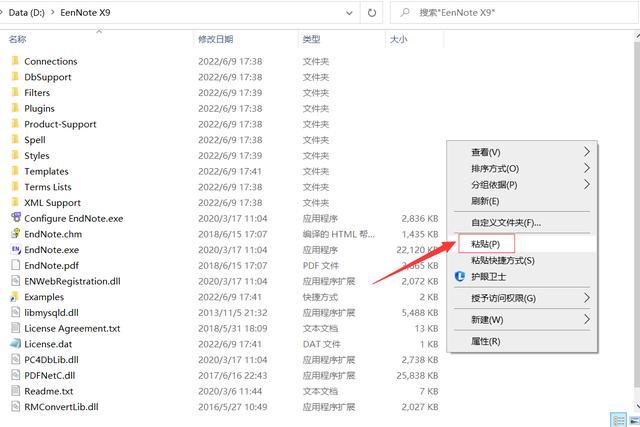Viewport: 640px width, 427px height.
Task: Click the License.dat file icon
Action: pyautogui.click(x=16, y=344)
